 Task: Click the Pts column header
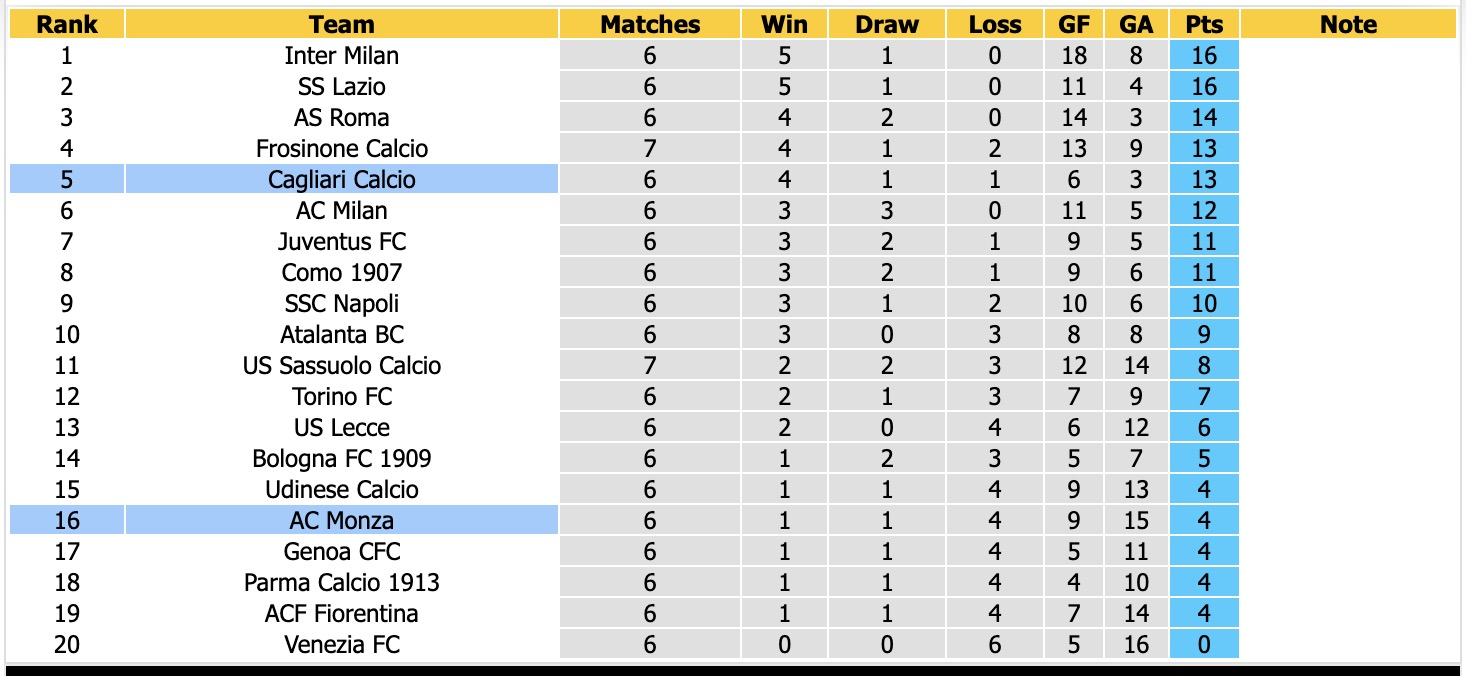[x=1204, y=24]
